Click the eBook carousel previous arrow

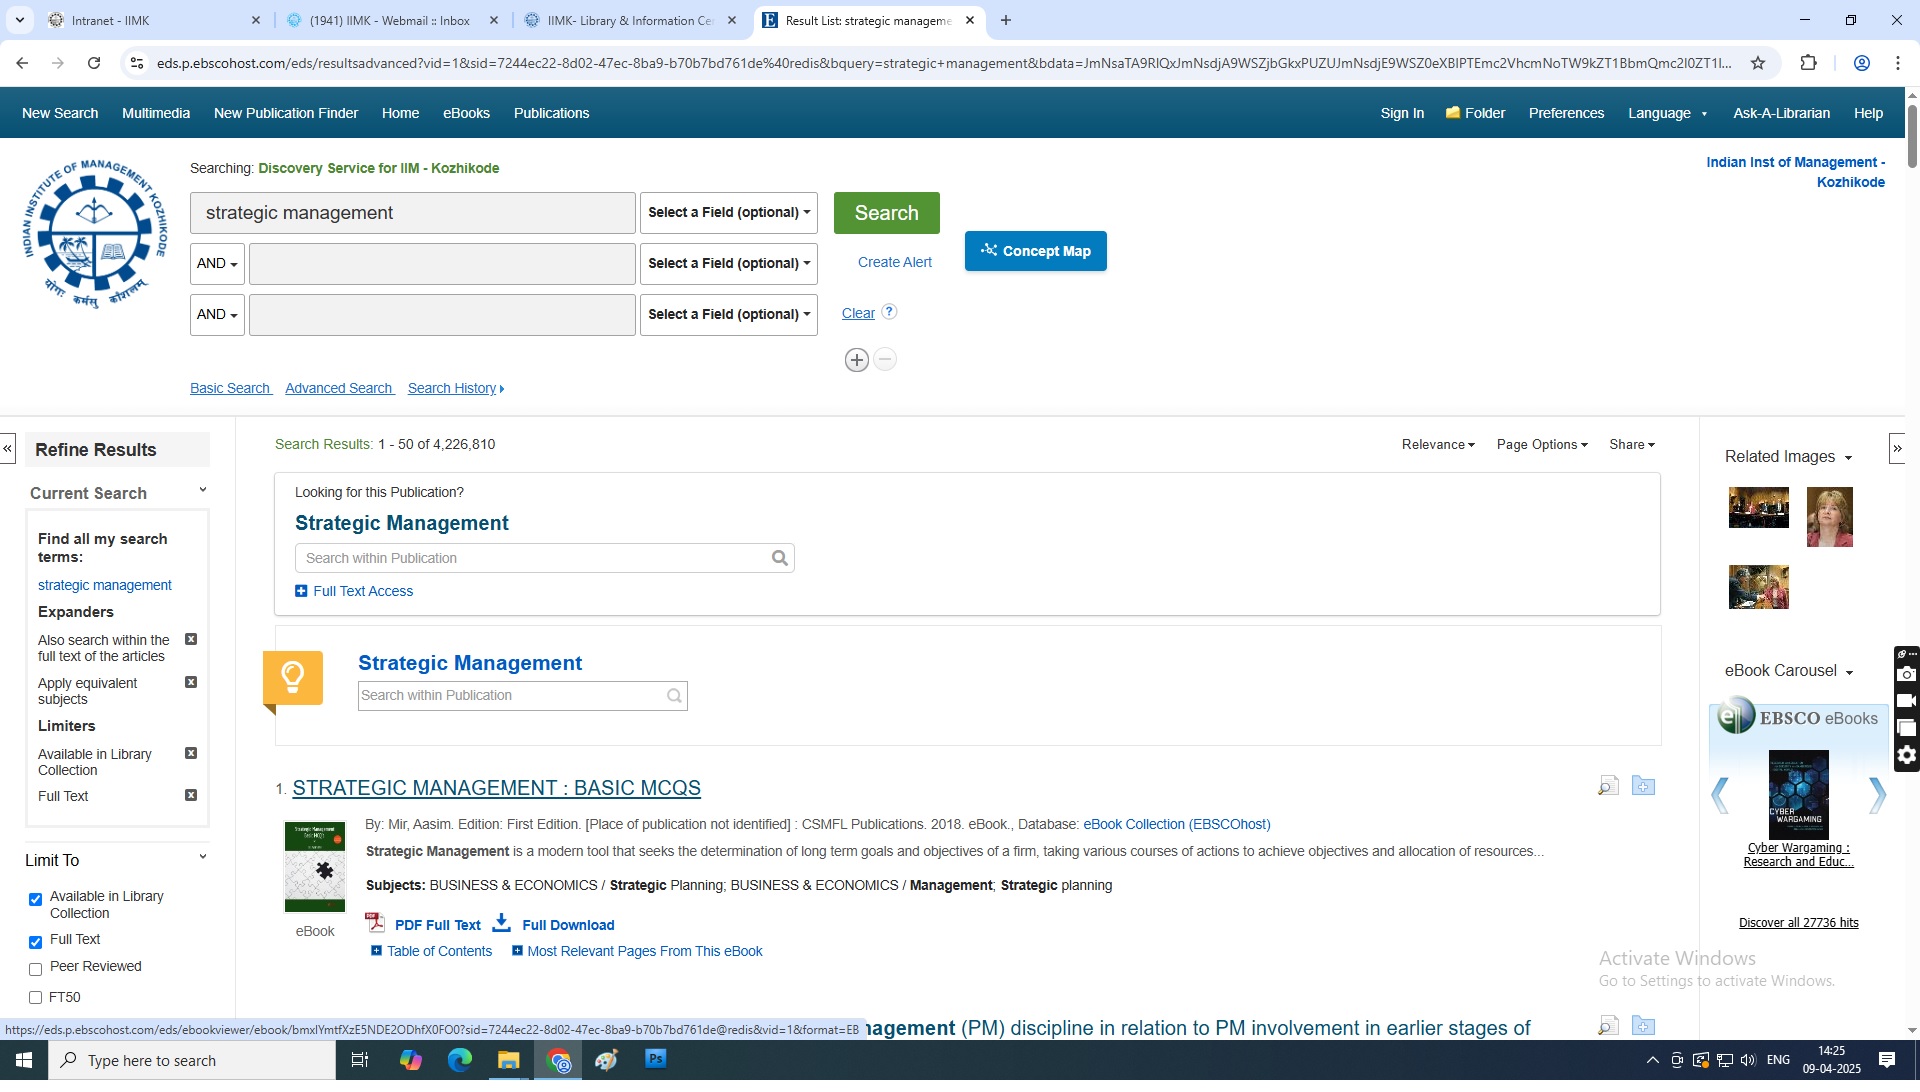[x=1720, y=796]
